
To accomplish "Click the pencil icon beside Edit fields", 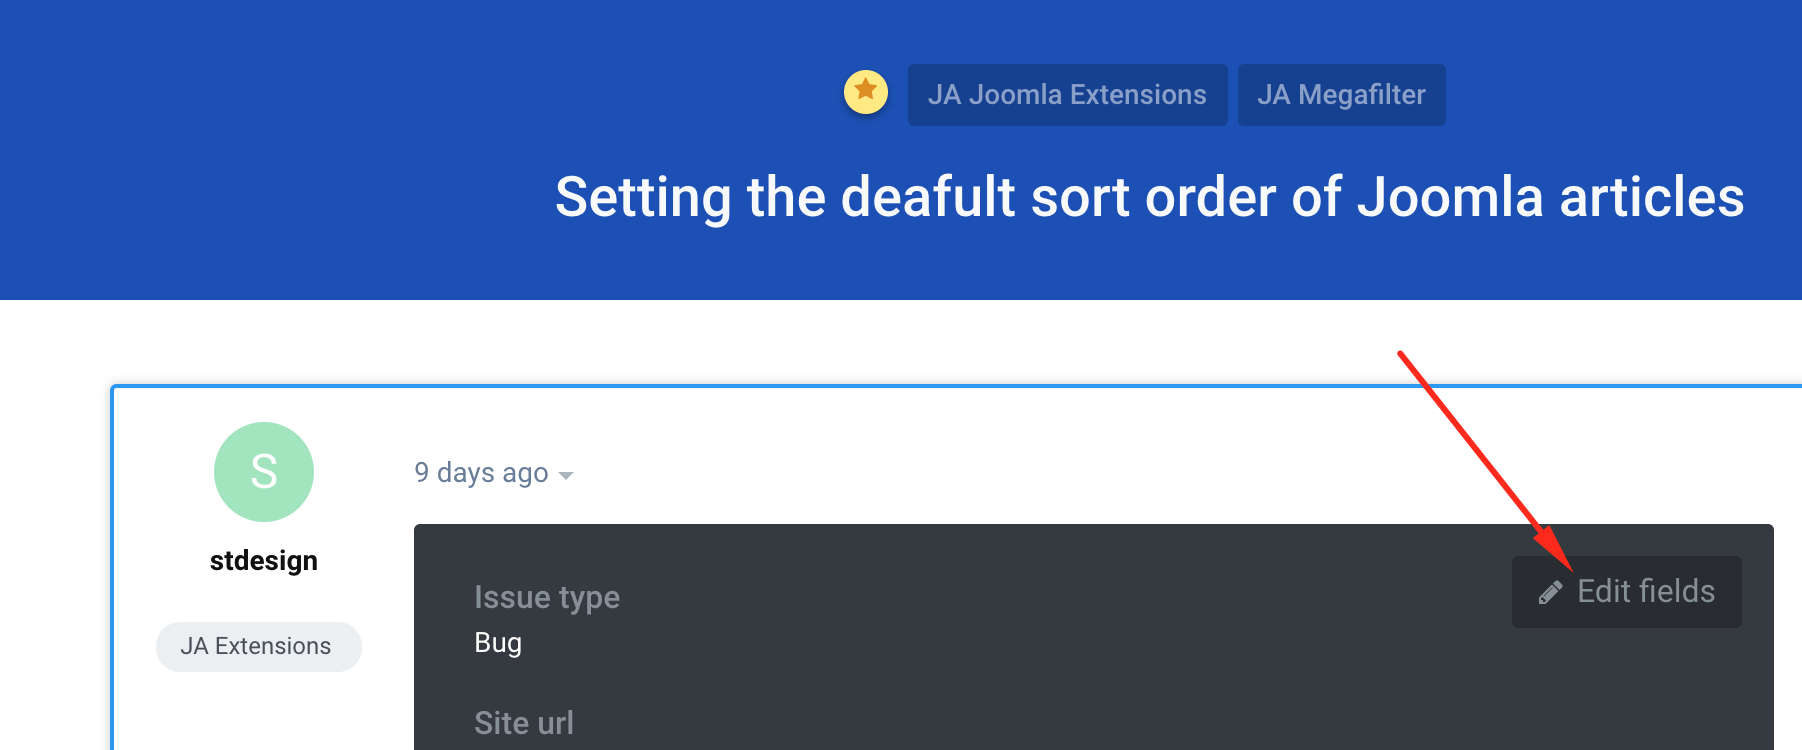I will (x=1550, y=593).
